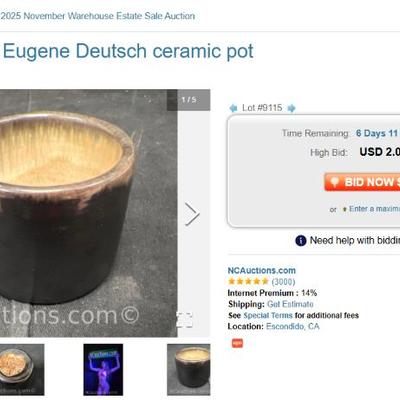Image resolution: width=400 pixels, height=400 pixels.
Task: Open the NCAuctions.com seller link
Action: (262, 270)
